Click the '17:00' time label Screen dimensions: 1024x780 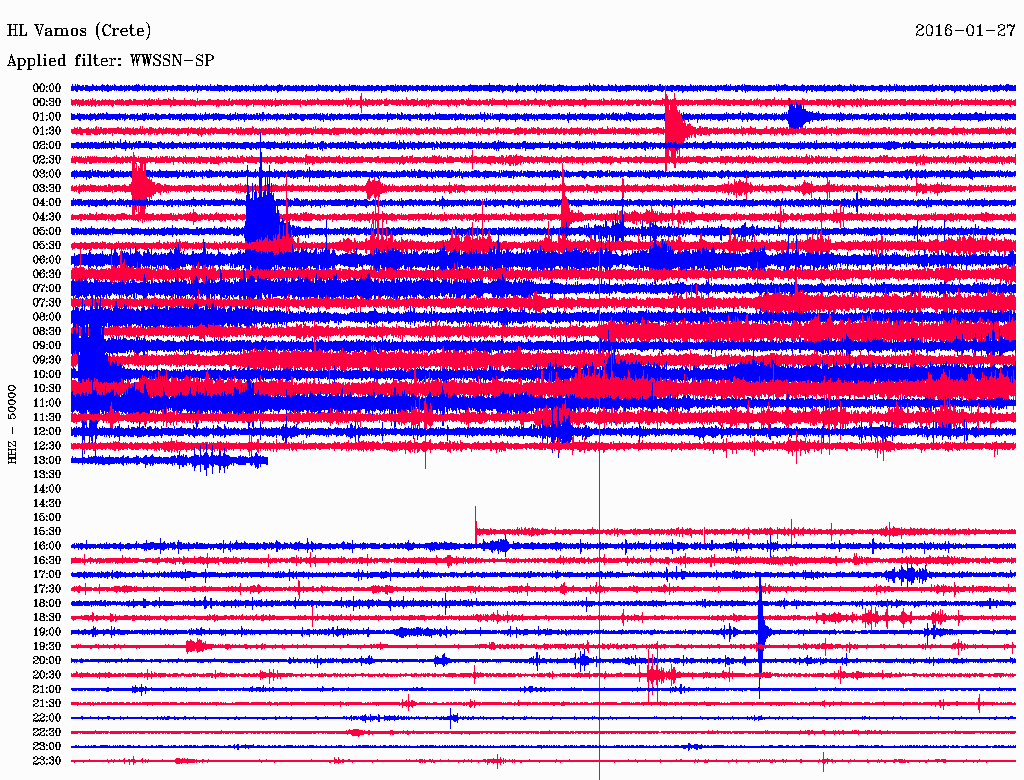[47, 575]
